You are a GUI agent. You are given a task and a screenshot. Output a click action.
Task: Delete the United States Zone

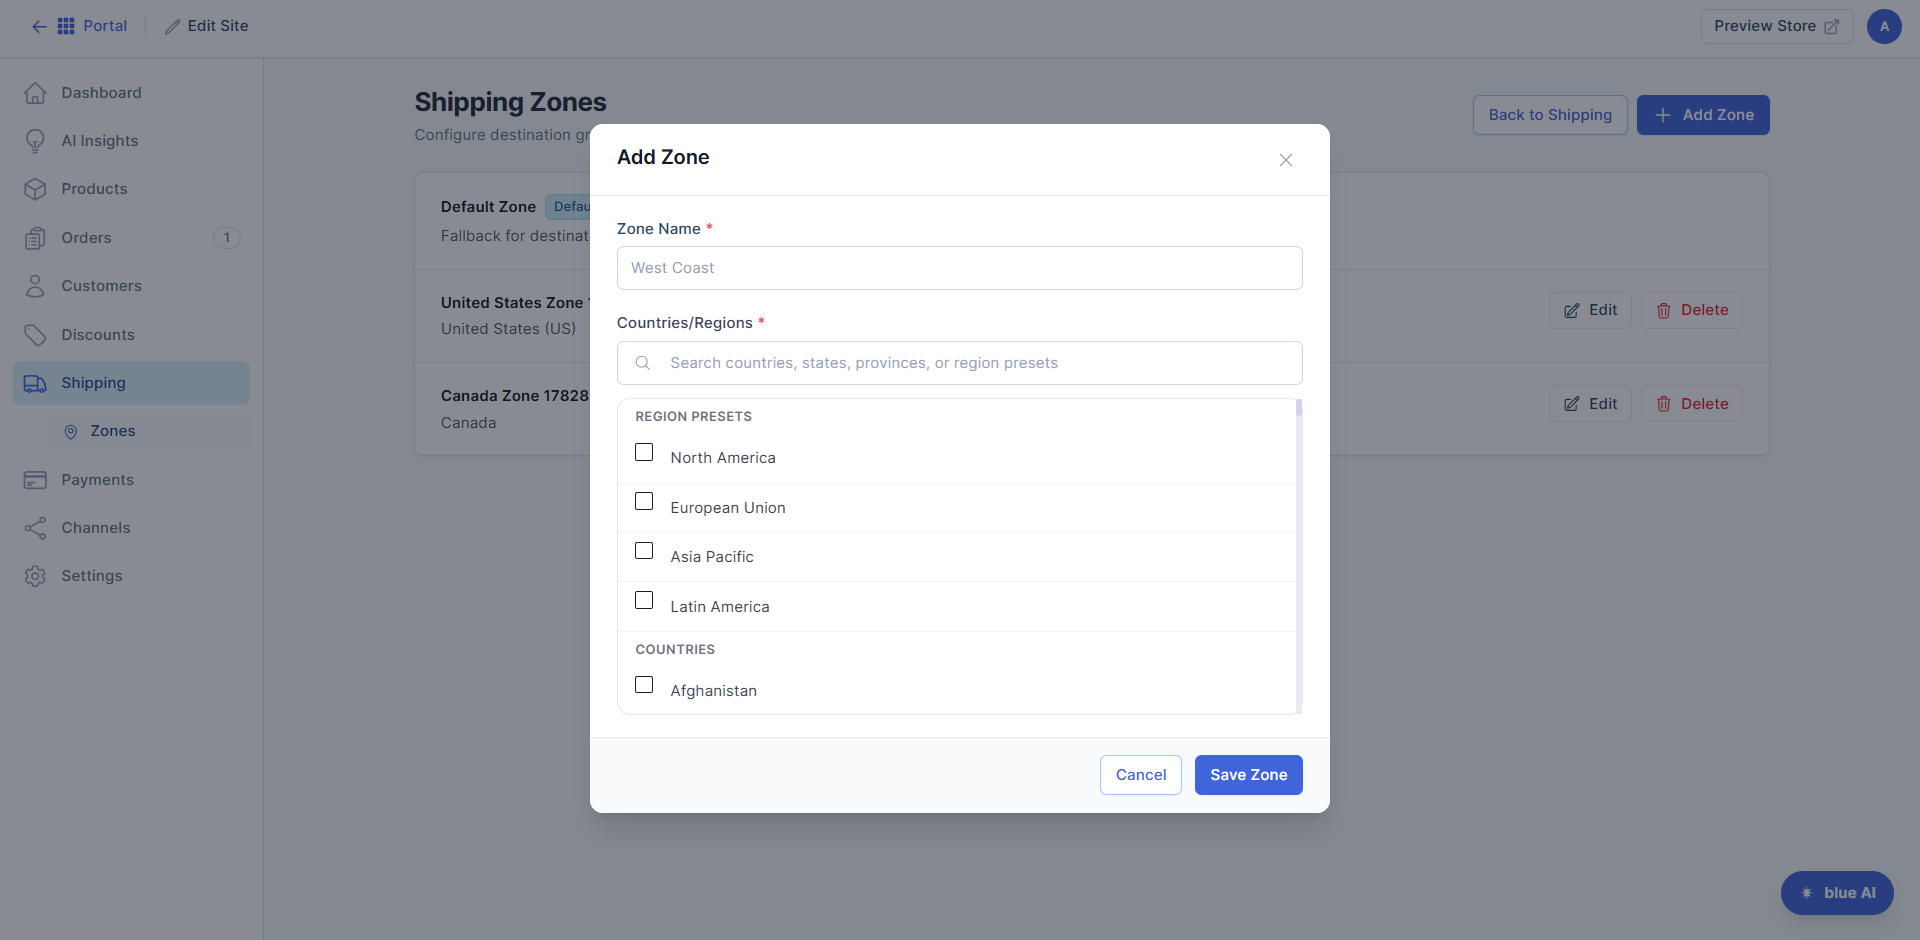coord(1692,310)
